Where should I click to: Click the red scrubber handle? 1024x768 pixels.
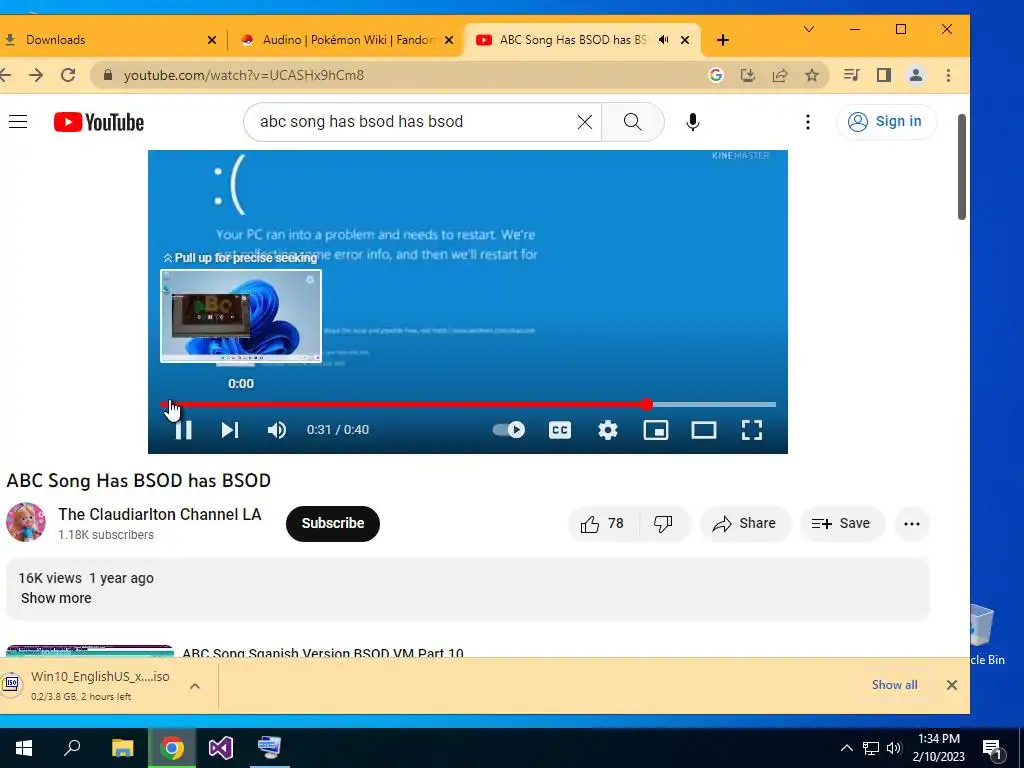[x=647, y=405]
